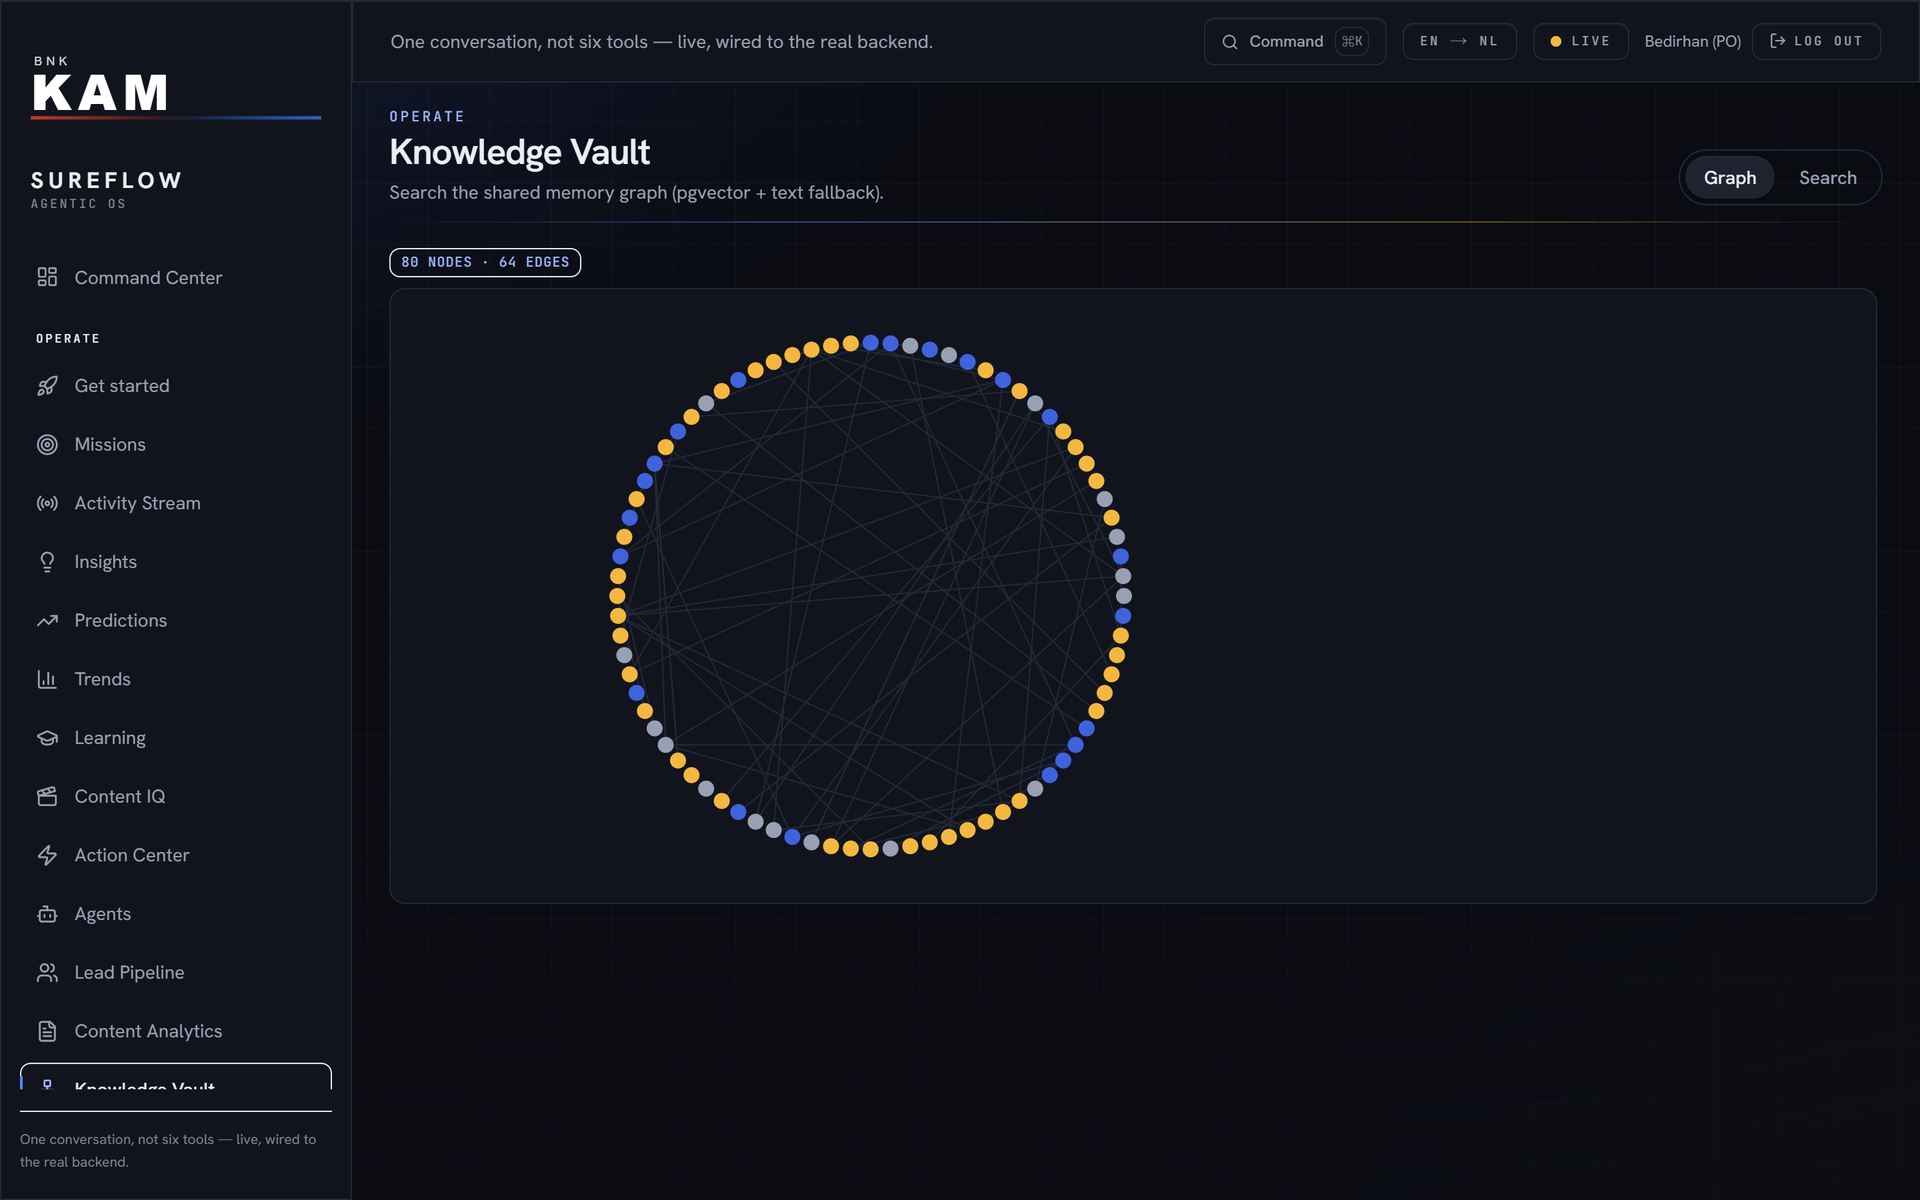The height and width of the screenshot is (1200, 1920).
Task: Click the Insights lightbulb icon
Action: click(x=47, y=562)
